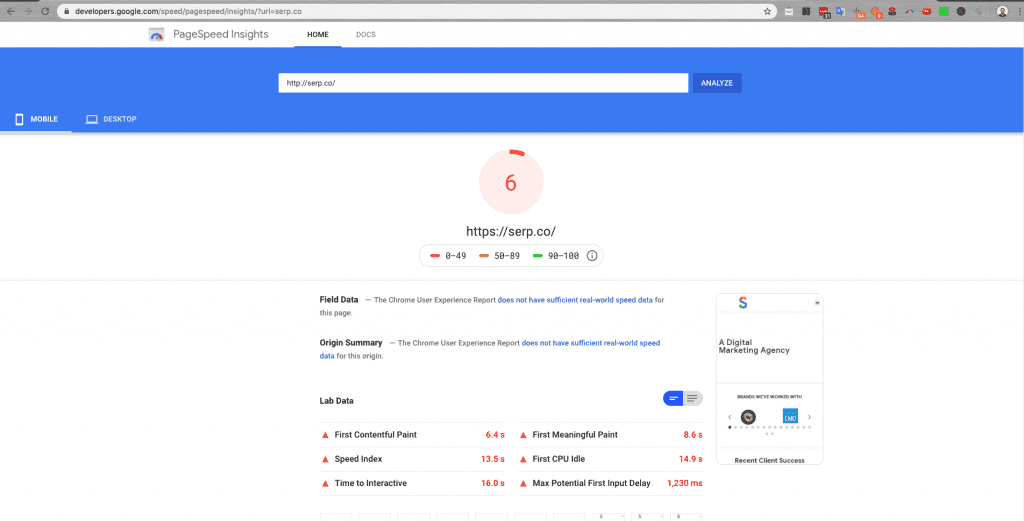Image resolution: width=1024 pixels, height=521 pixels.
Task: Click warning triangle beside Max Potential First Input Delay
Action: point(523,483)
